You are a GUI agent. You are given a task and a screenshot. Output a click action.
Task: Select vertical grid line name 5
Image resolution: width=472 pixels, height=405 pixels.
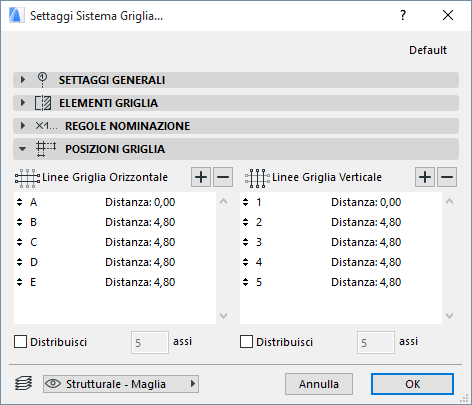pos(259,282)
